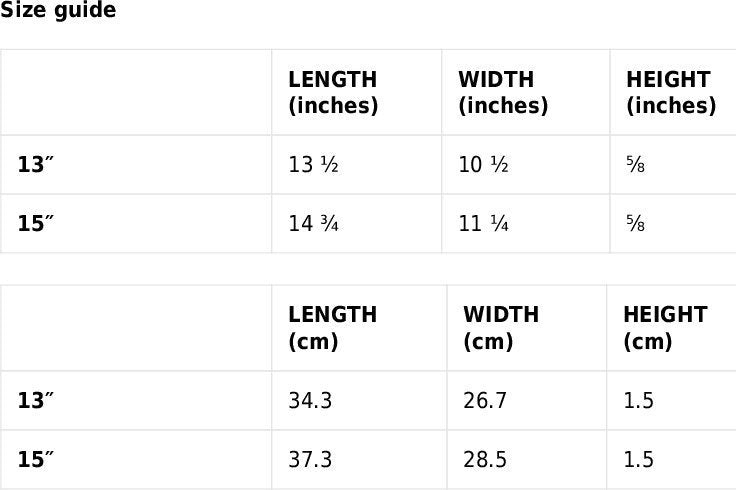Click the 15″ row label in cm table
Image resolution: width=736 pixels, height=490 pixels.
[x=35, y=460]
